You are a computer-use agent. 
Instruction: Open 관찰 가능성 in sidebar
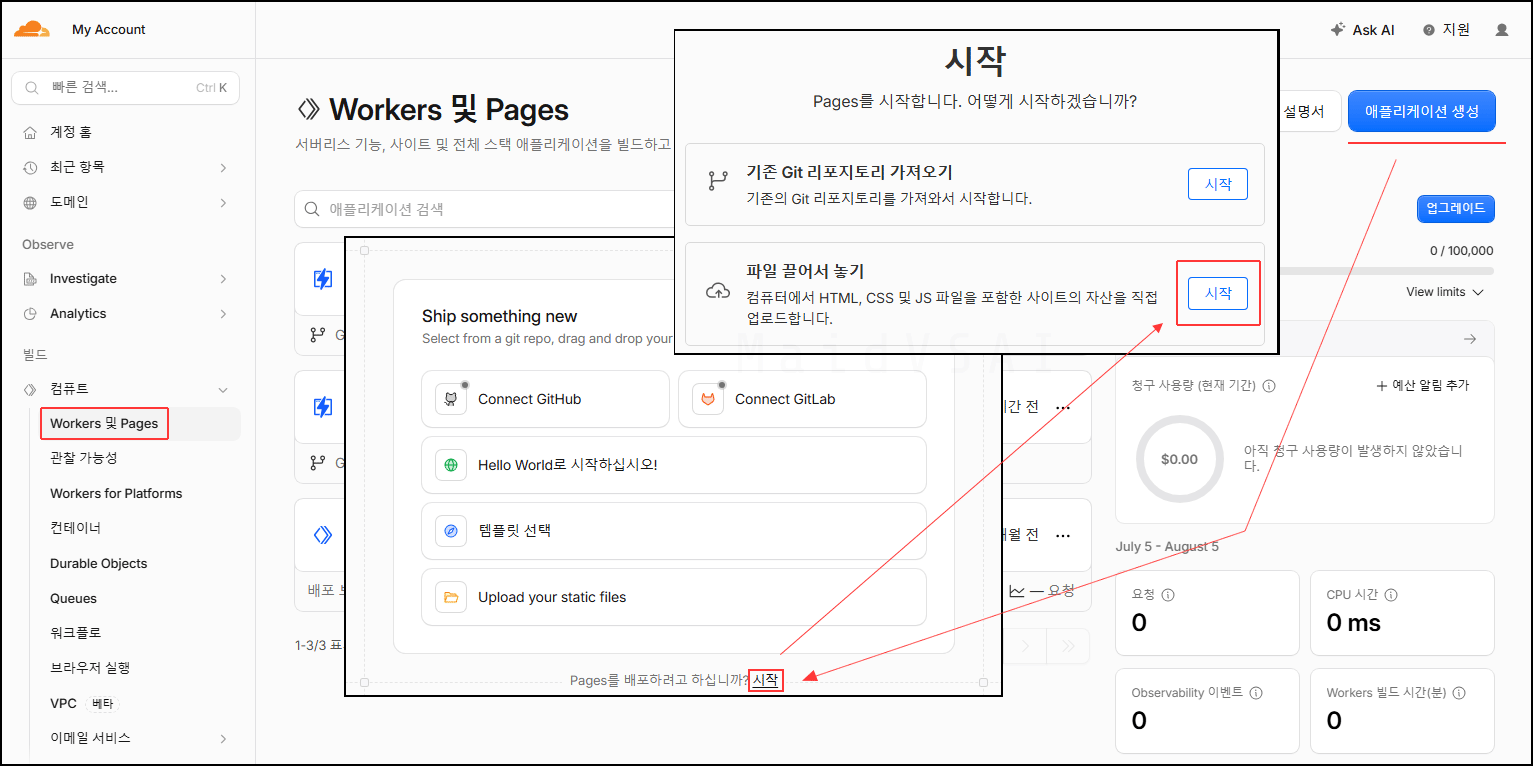point(84,458)
